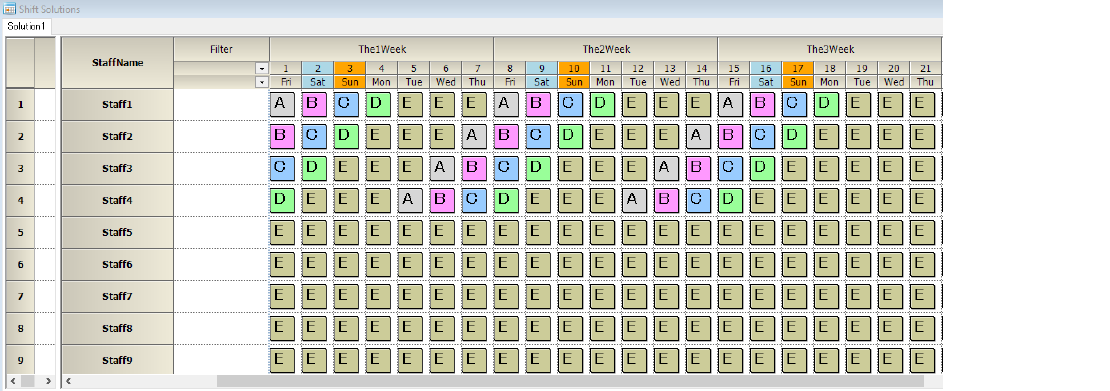
Task: Click Staff1 shift B on day 16
Action: click(762, 104)
